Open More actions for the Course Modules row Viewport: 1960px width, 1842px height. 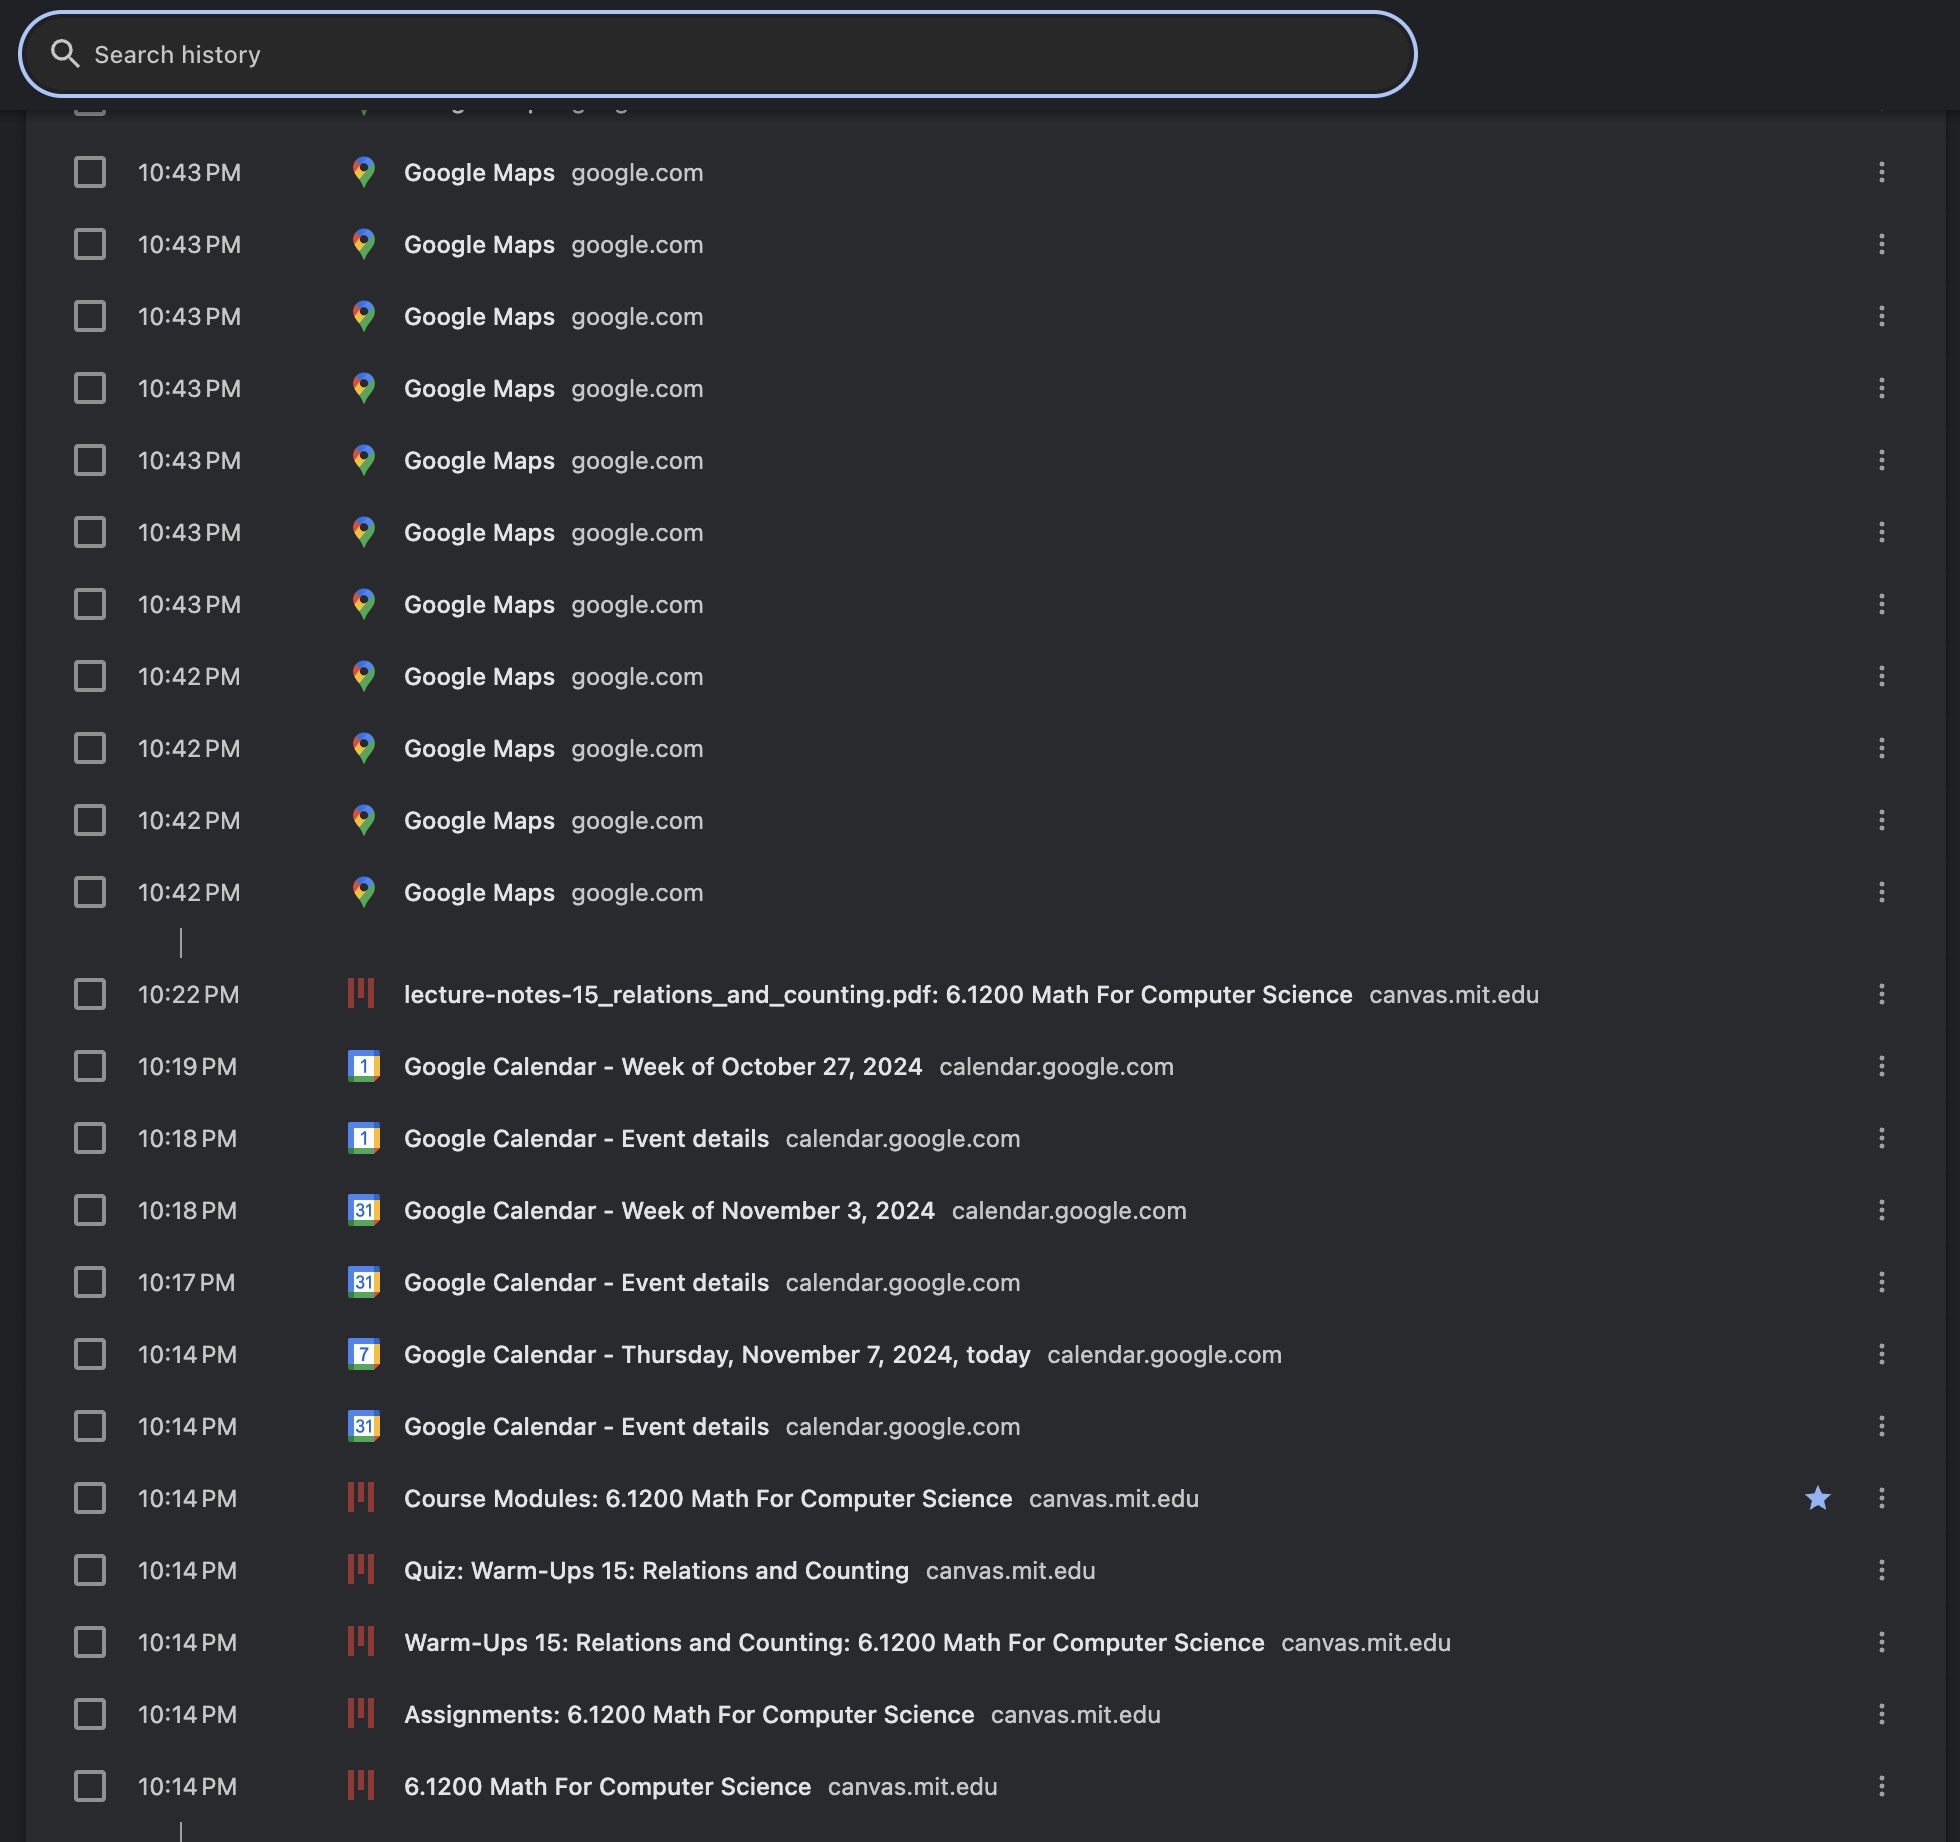point(1882,1498)
